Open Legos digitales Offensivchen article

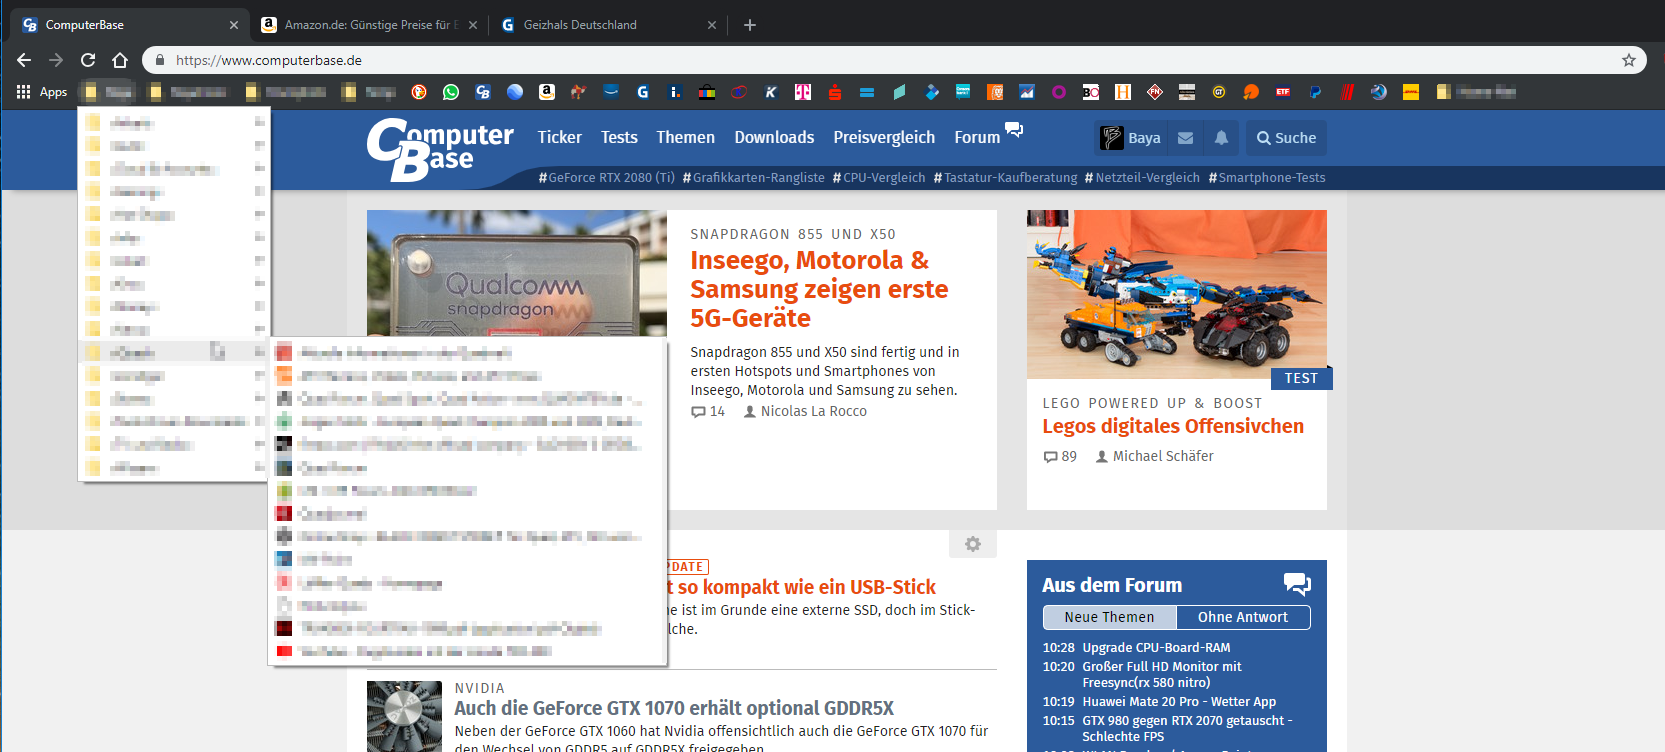1173,426
